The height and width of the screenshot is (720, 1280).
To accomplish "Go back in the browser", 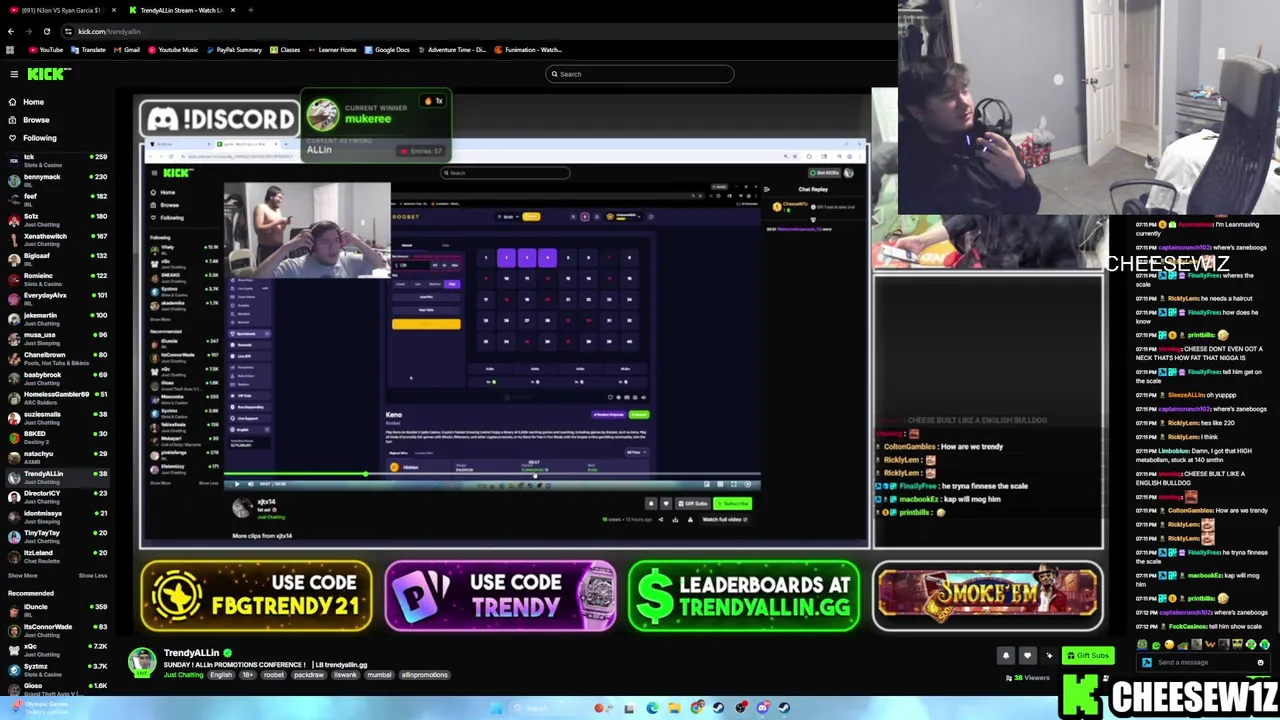I will (x=11, y=31).
